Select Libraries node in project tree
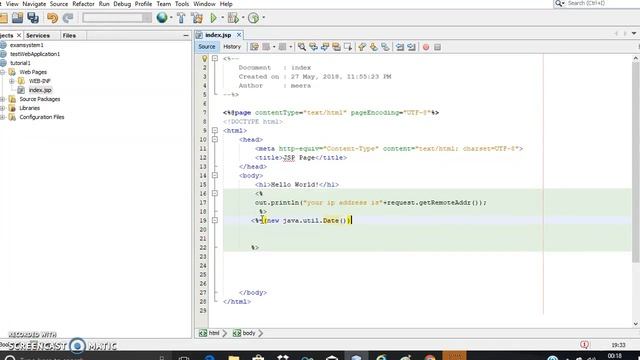Screen dimensions: 640x360 point(29,108)
